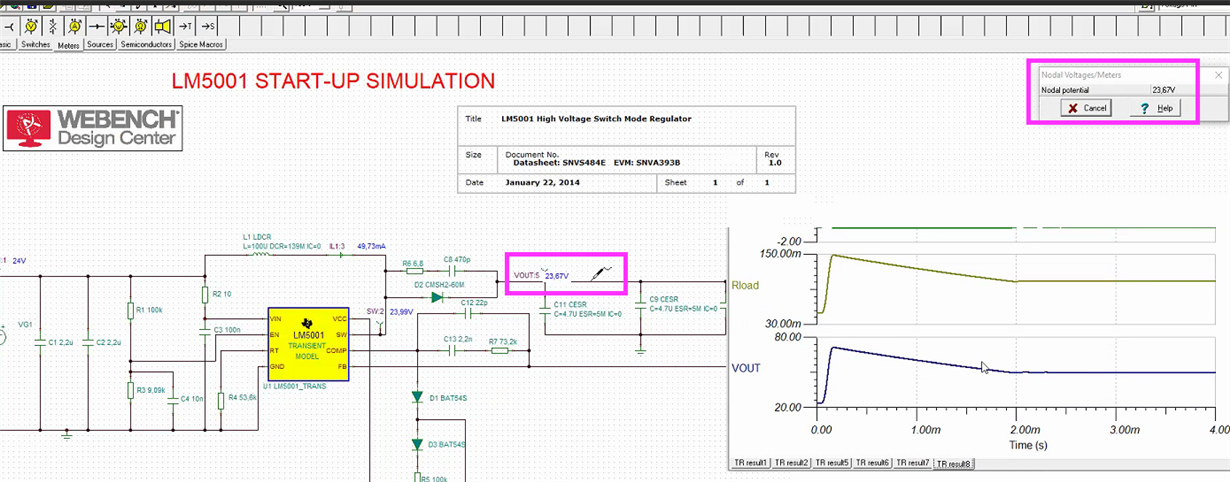This screenshot has width=1230, height=482.
Task: Select capacitor C4 10n
Action: pos(187,399)
